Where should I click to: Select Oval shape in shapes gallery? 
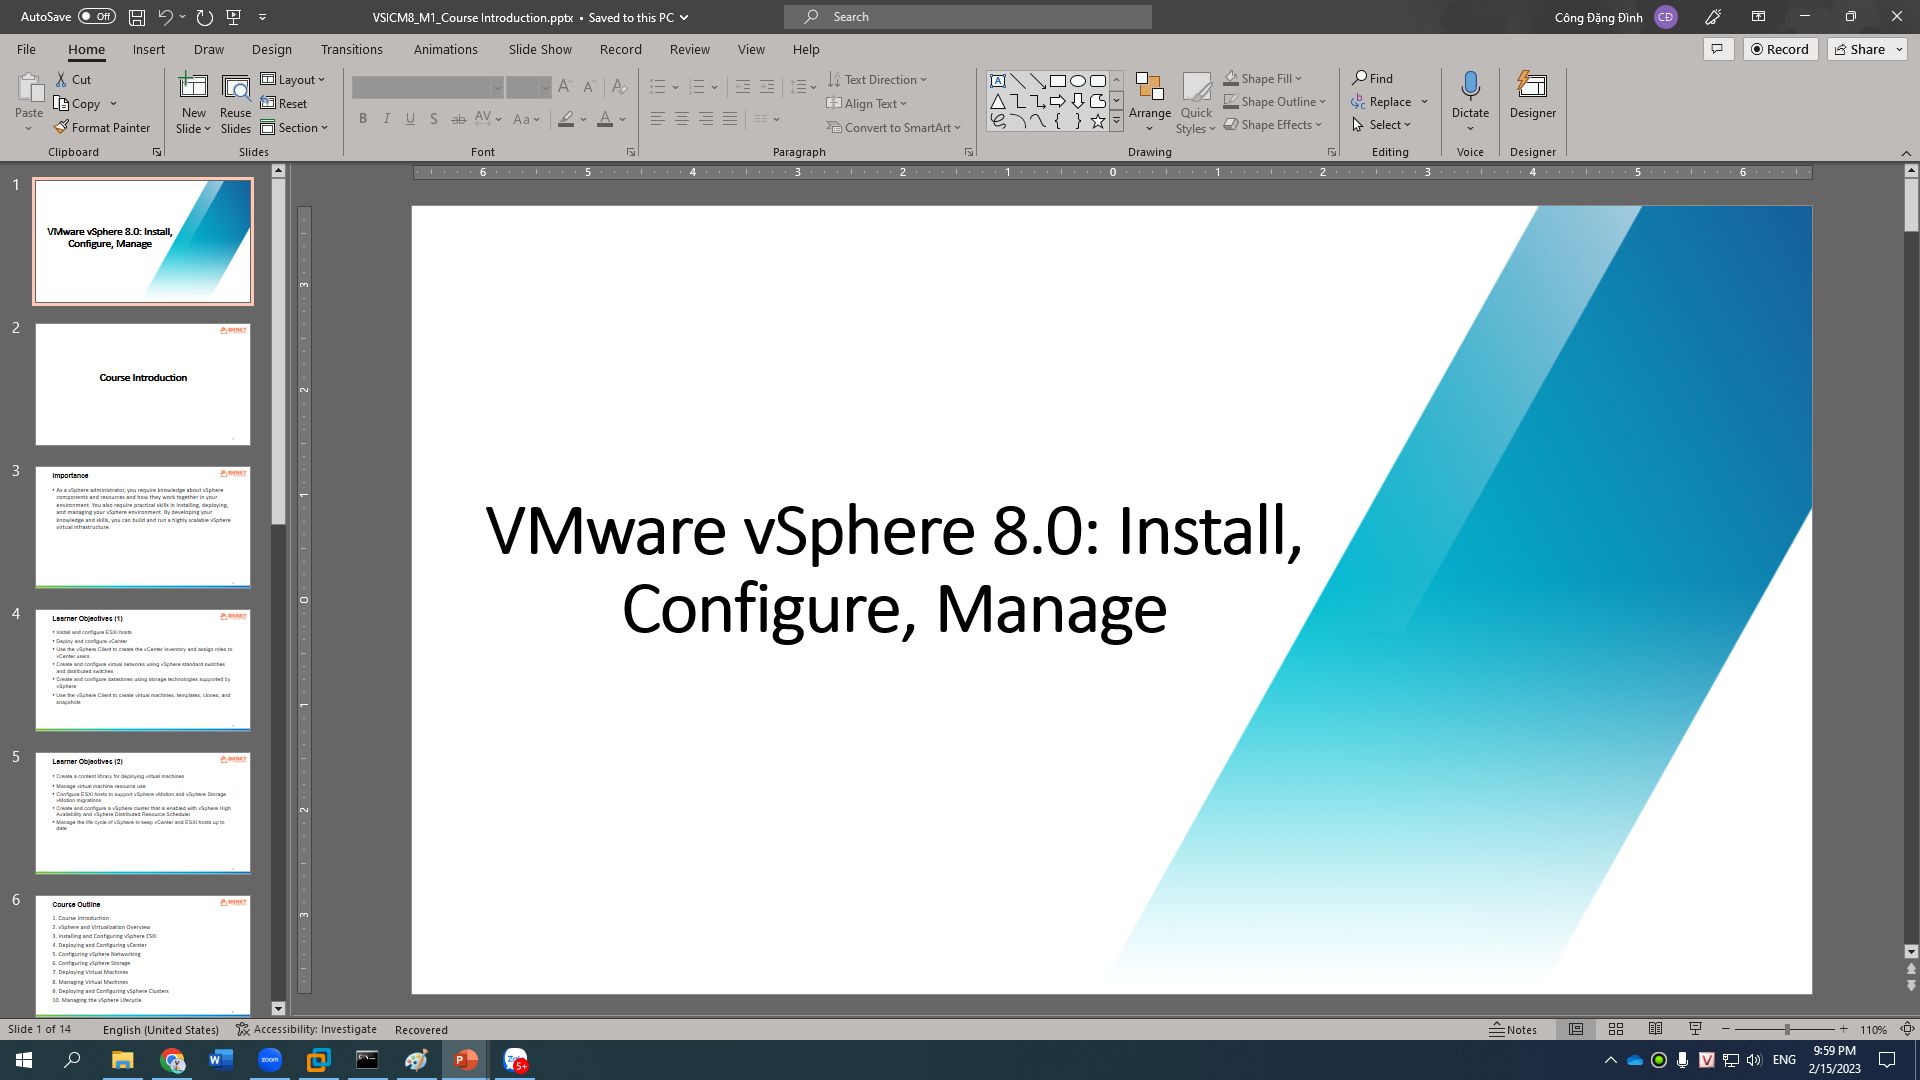[x=1078, y=81]
